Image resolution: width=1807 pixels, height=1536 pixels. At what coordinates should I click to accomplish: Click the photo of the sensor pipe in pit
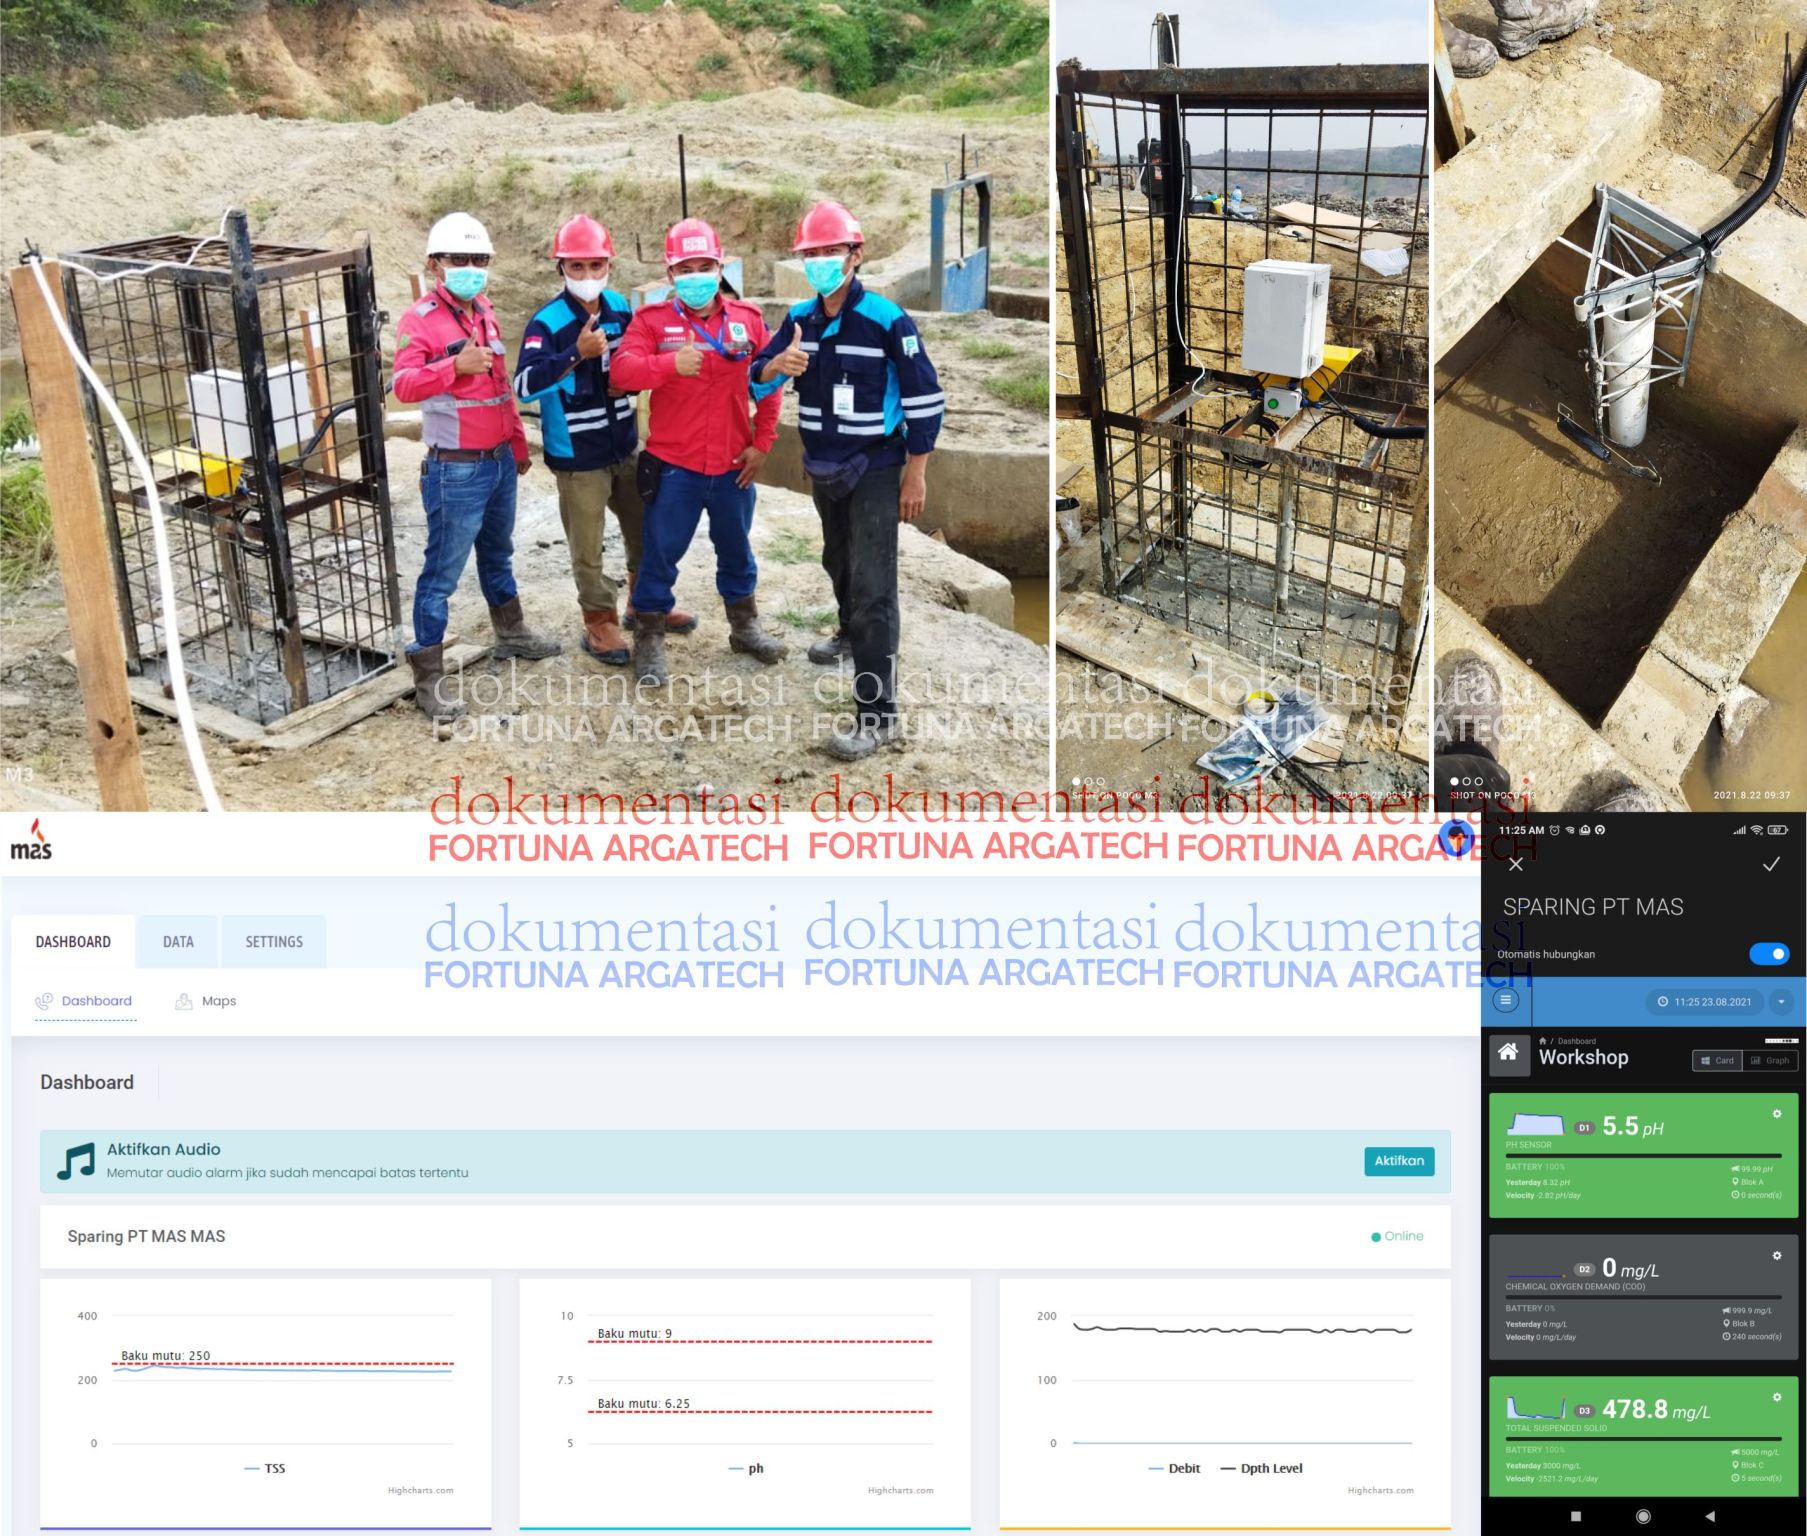[x=1620, y=405]
